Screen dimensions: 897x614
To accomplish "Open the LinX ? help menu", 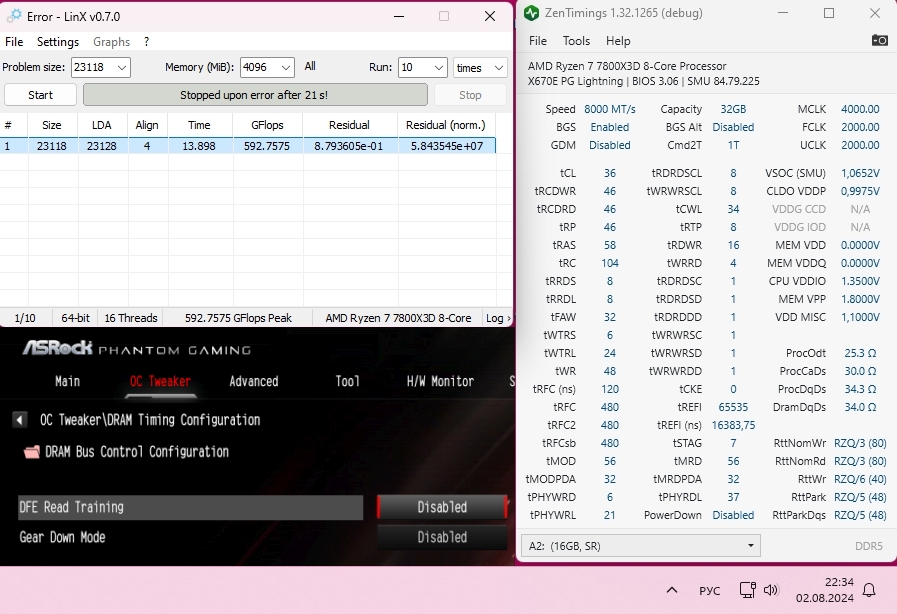I will click(146, 42).
